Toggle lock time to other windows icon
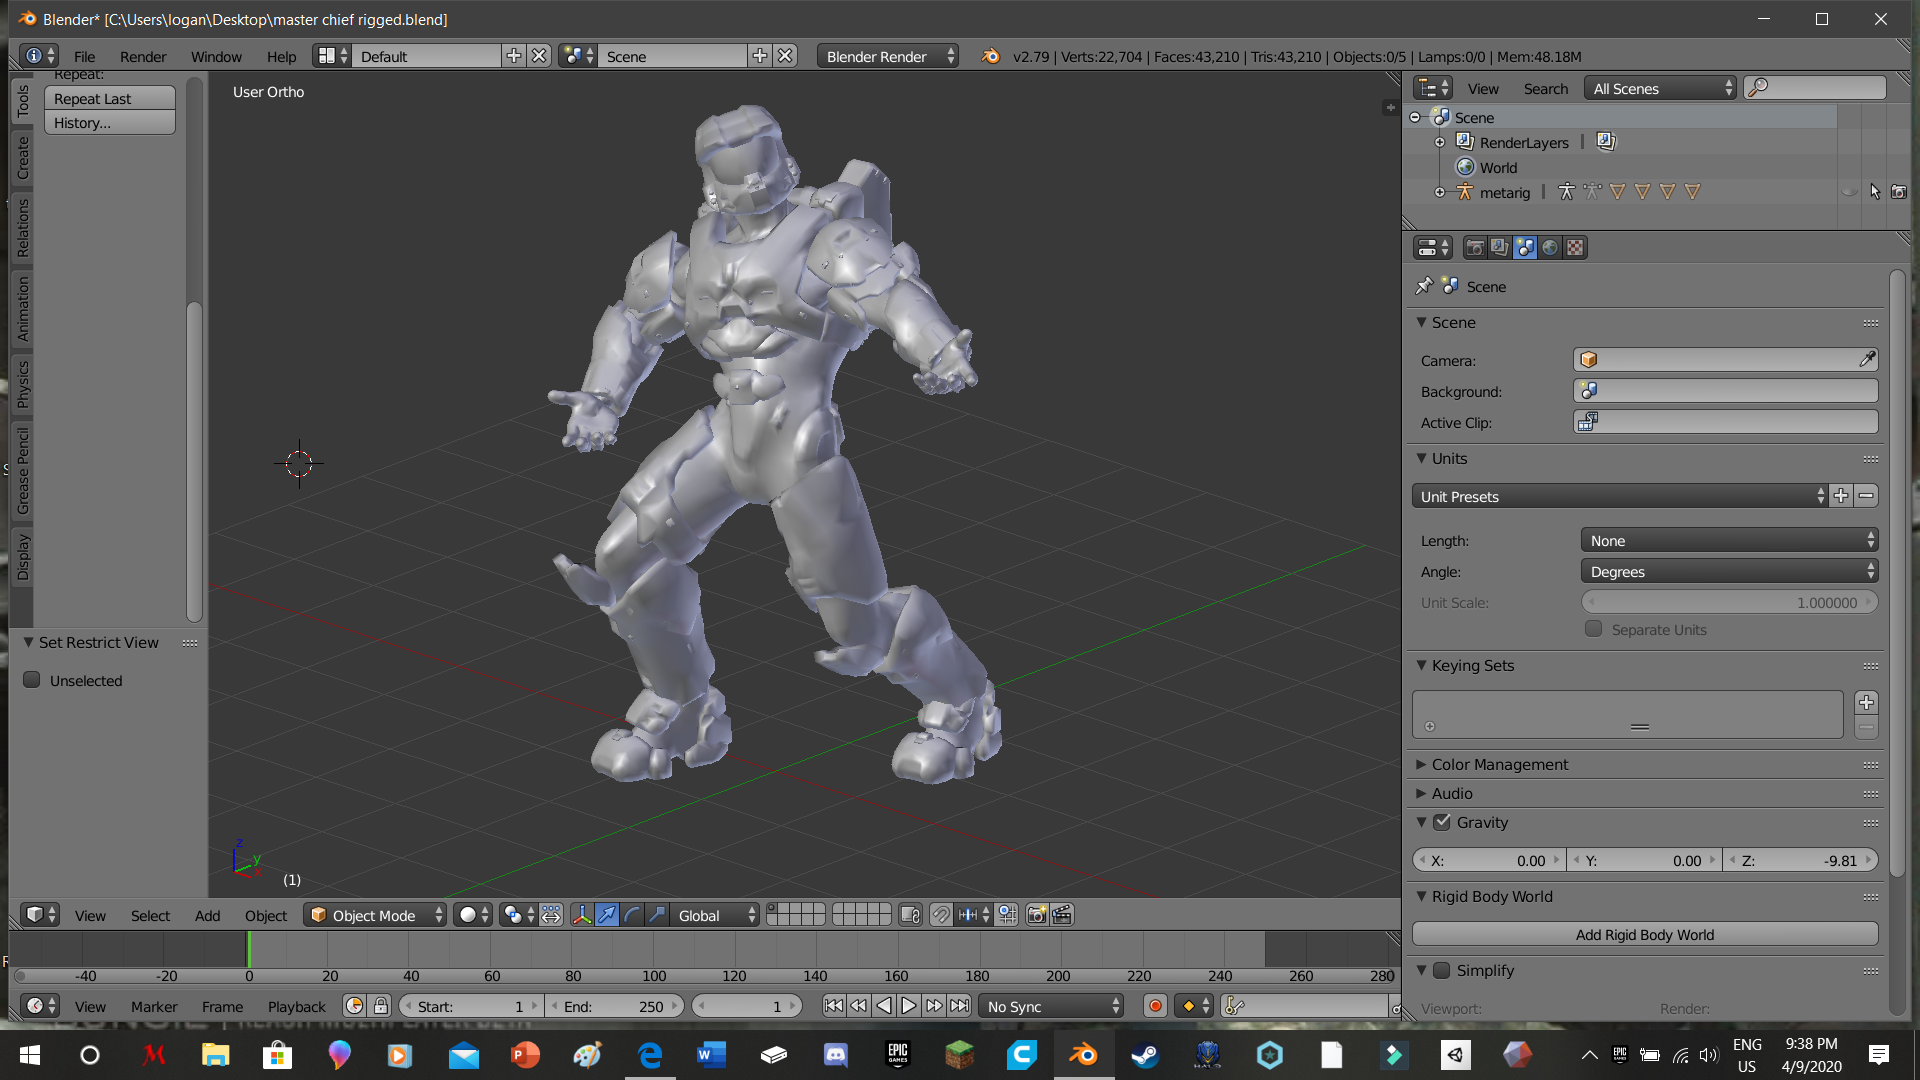The width and height of the screenshot is (1920, 1080). tap(381, 1006)
